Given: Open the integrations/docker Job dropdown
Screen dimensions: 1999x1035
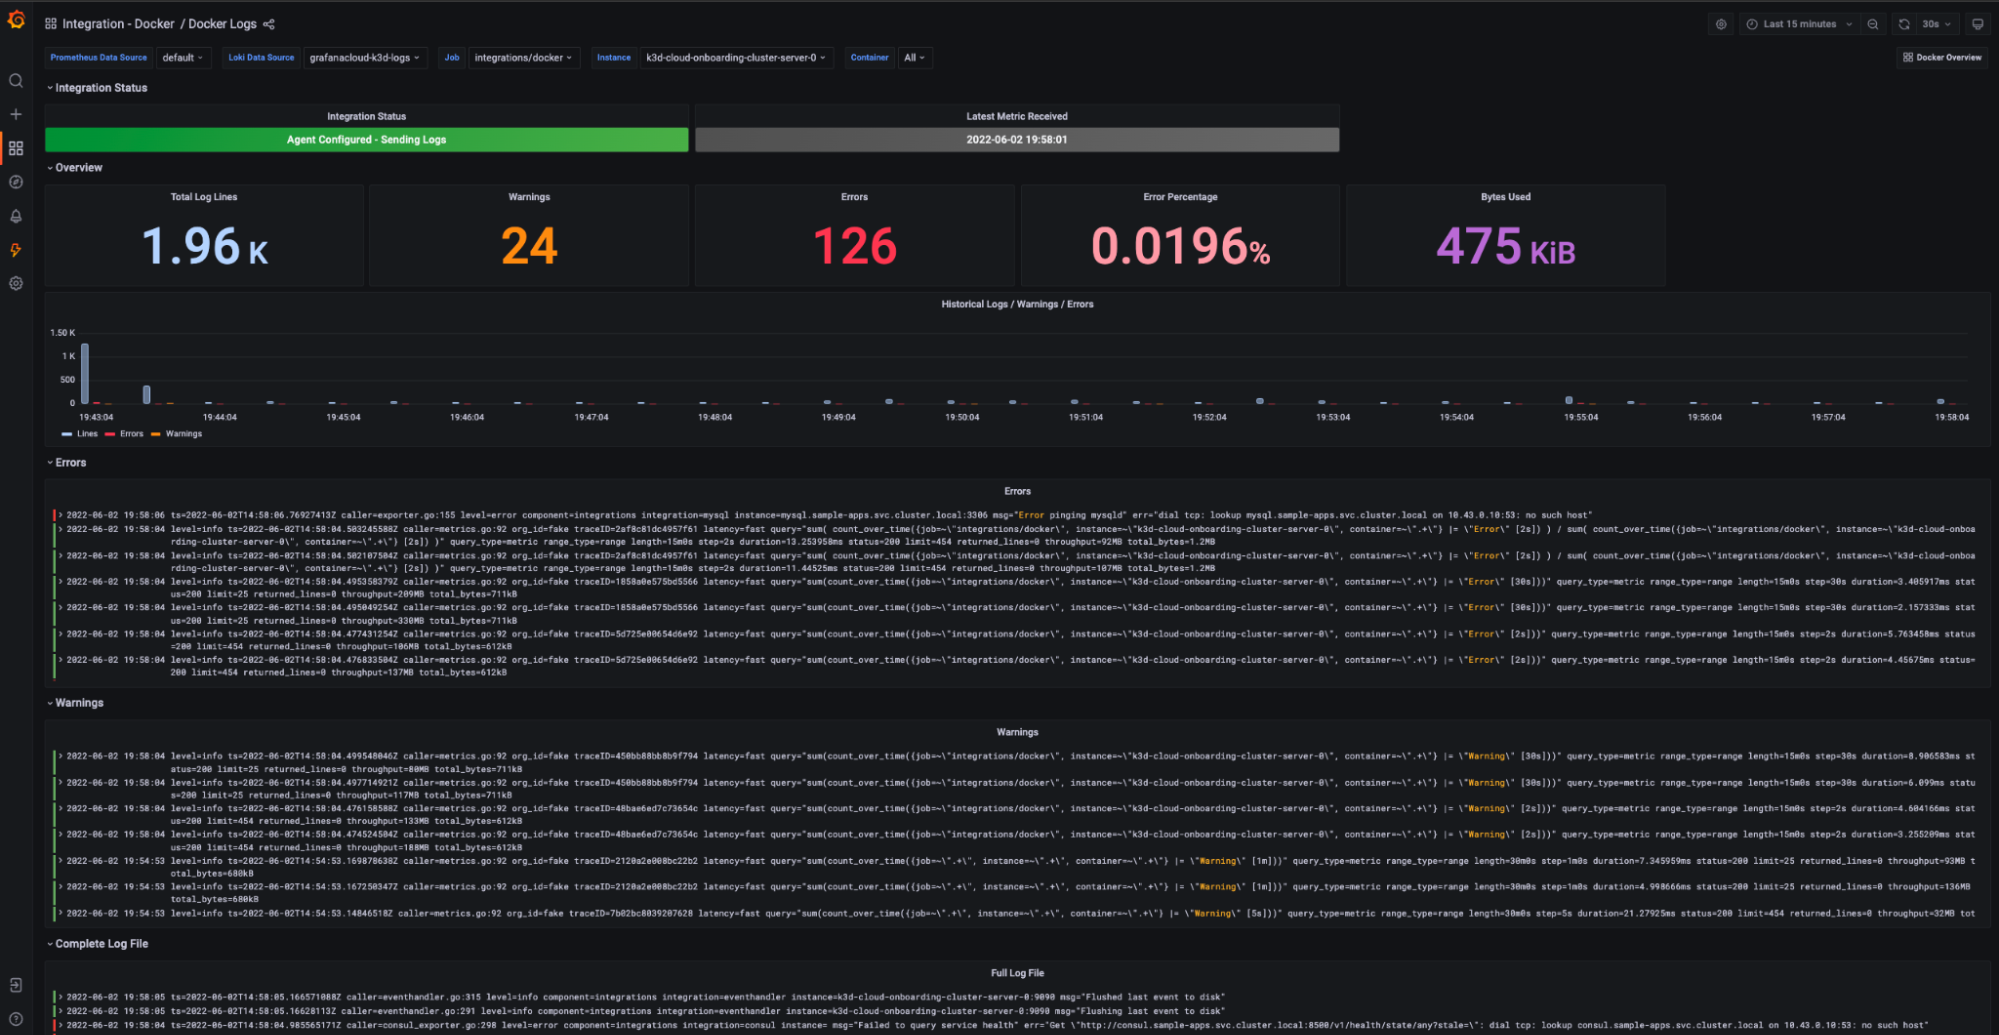Looking at the screenshot, I should (x=523, y=58).
